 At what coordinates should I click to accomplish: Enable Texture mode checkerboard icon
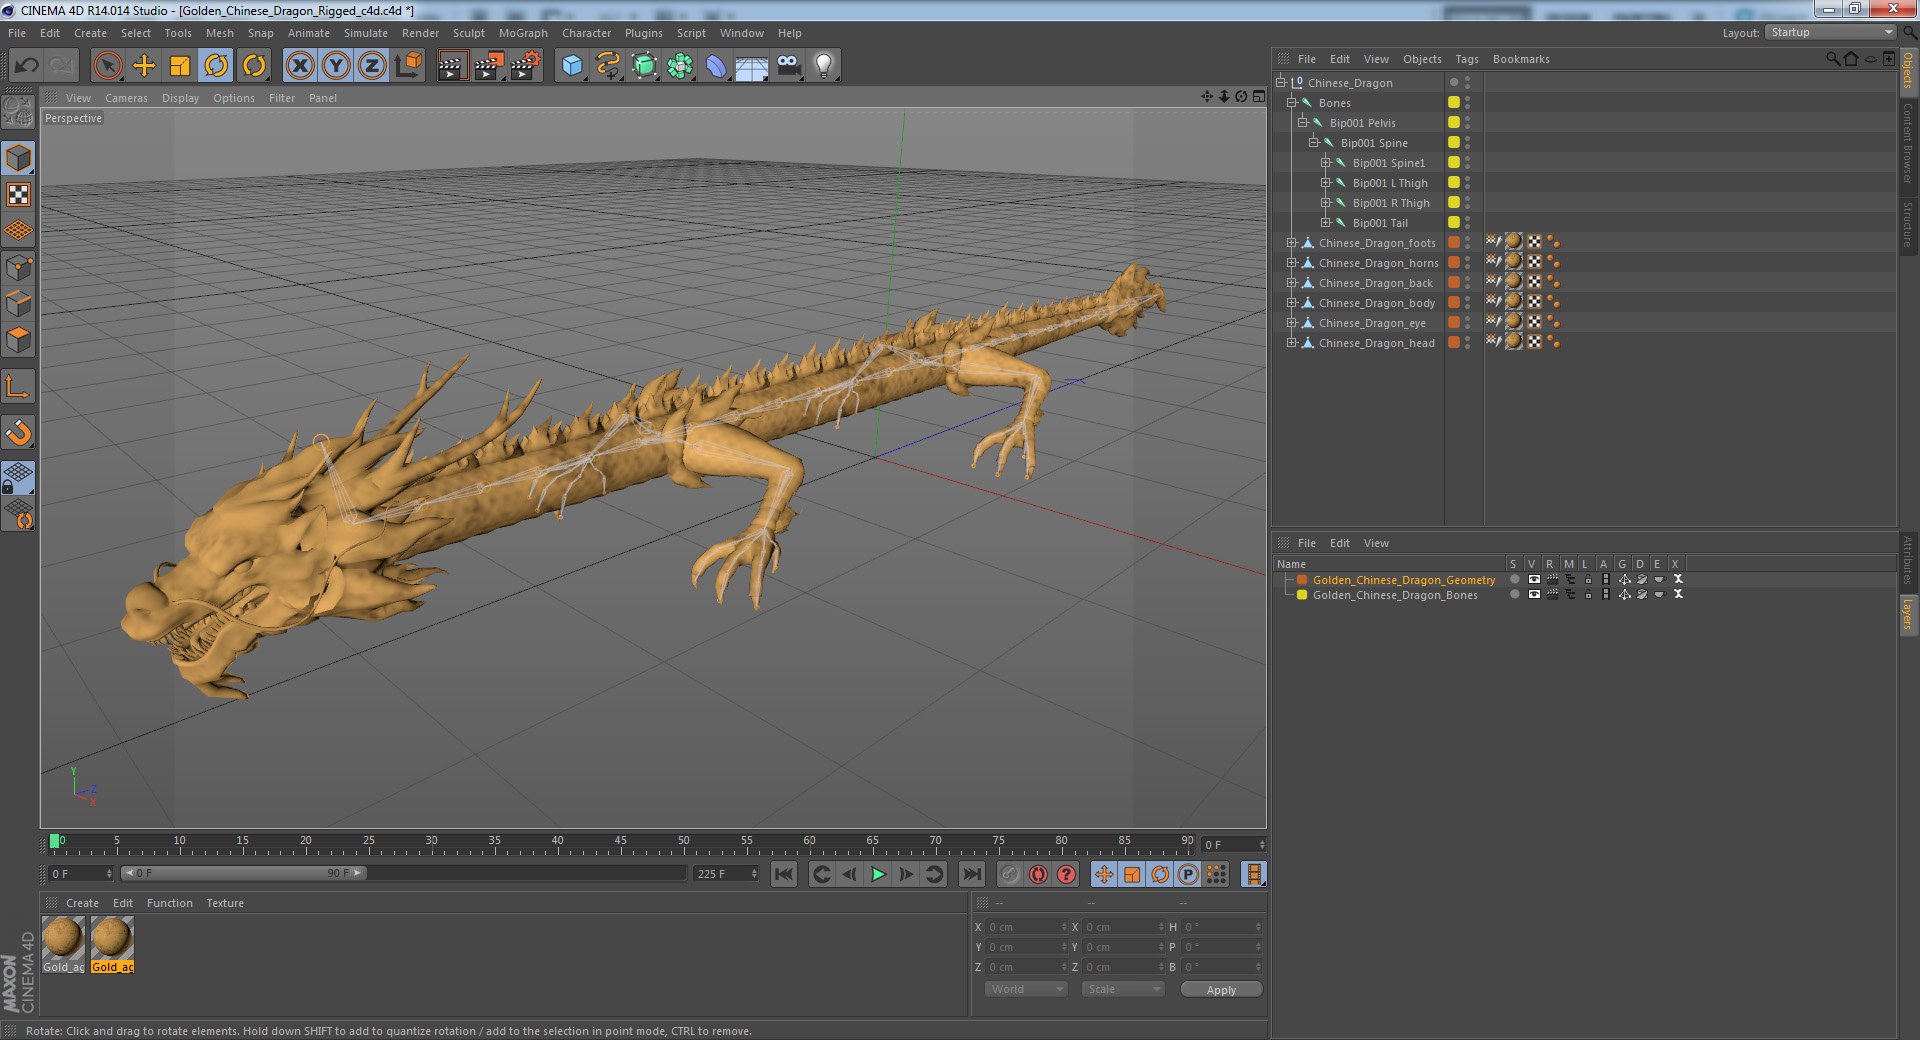(19, 195)
